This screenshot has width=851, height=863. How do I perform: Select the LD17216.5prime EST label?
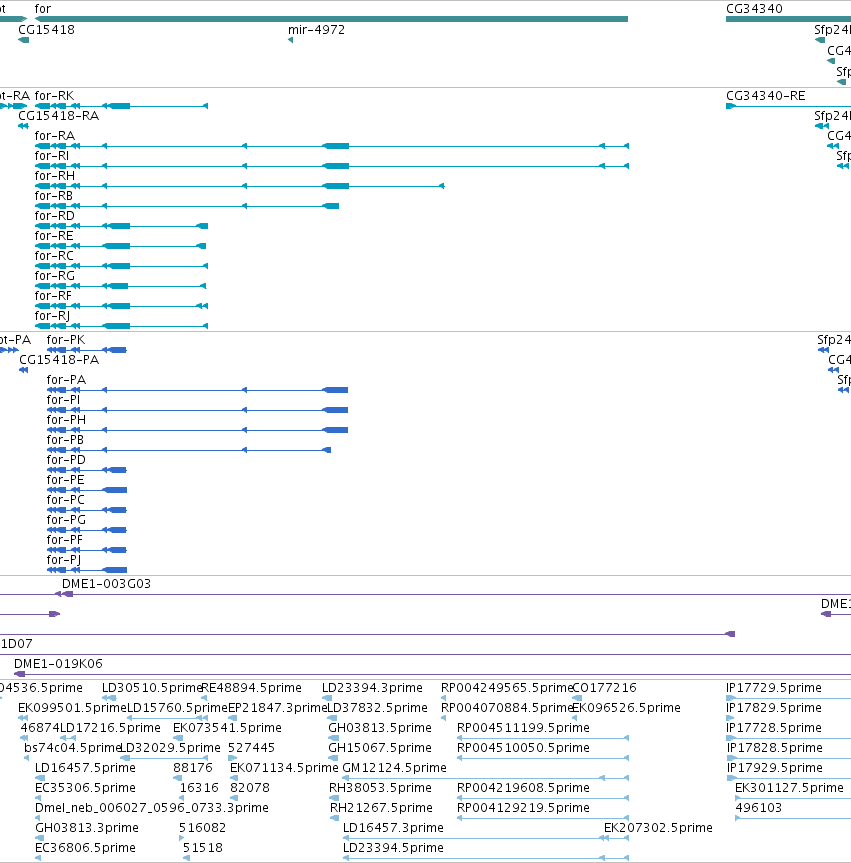pos(110,728)
